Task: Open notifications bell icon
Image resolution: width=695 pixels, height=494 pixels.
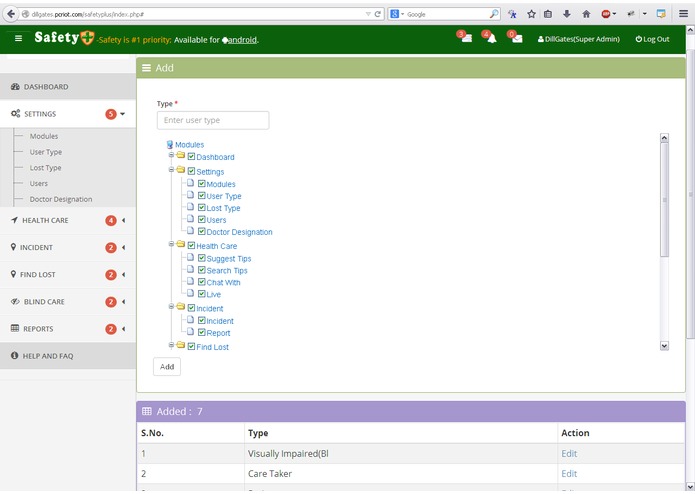Action: 490,37
